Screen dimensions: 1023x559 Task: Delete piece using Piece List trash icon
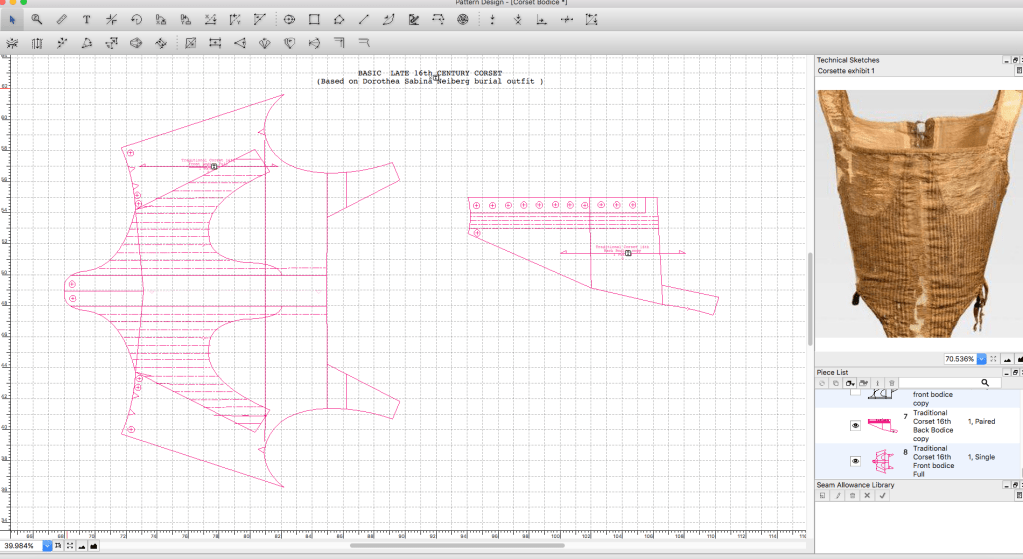click(x=892, y=383)
